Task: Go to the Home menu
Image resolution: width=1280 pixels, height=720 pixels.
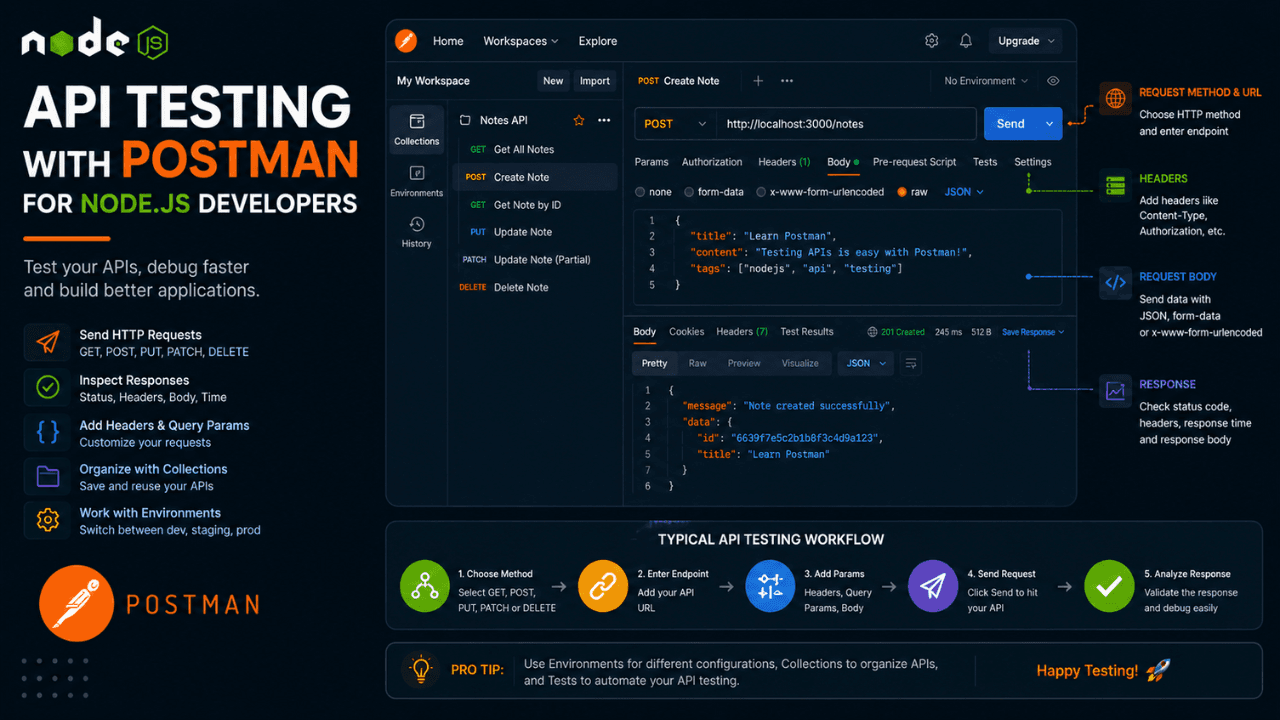Action: [448, 41]
